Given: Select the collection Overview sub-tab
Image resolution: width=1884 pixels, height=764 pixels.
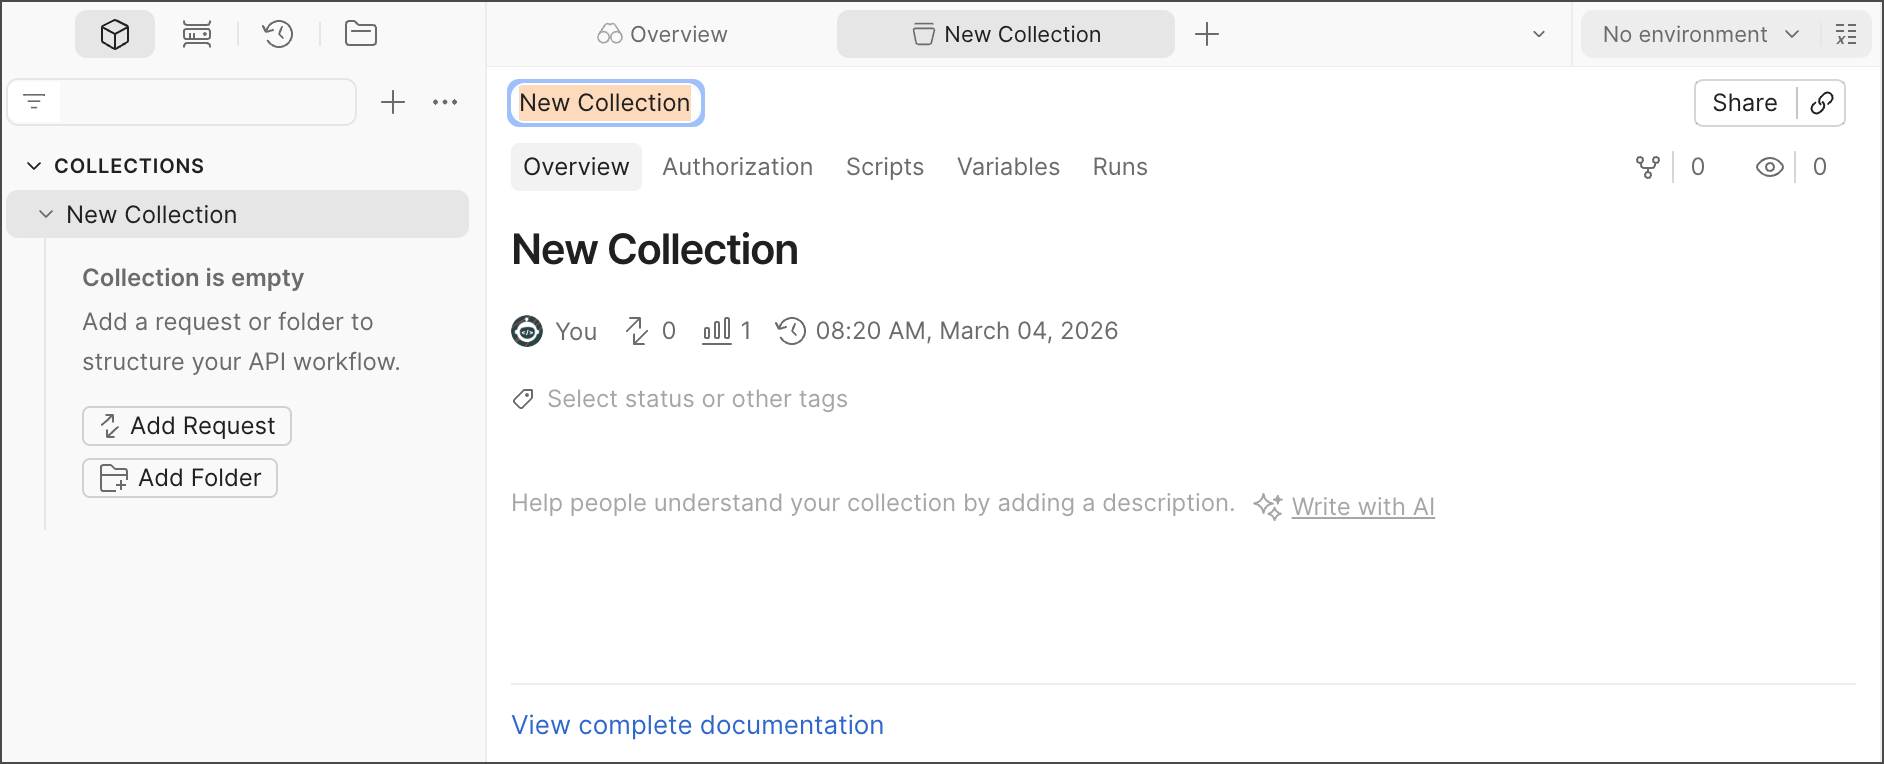Looking at the screenshot, I should click(x=576, y=167).
